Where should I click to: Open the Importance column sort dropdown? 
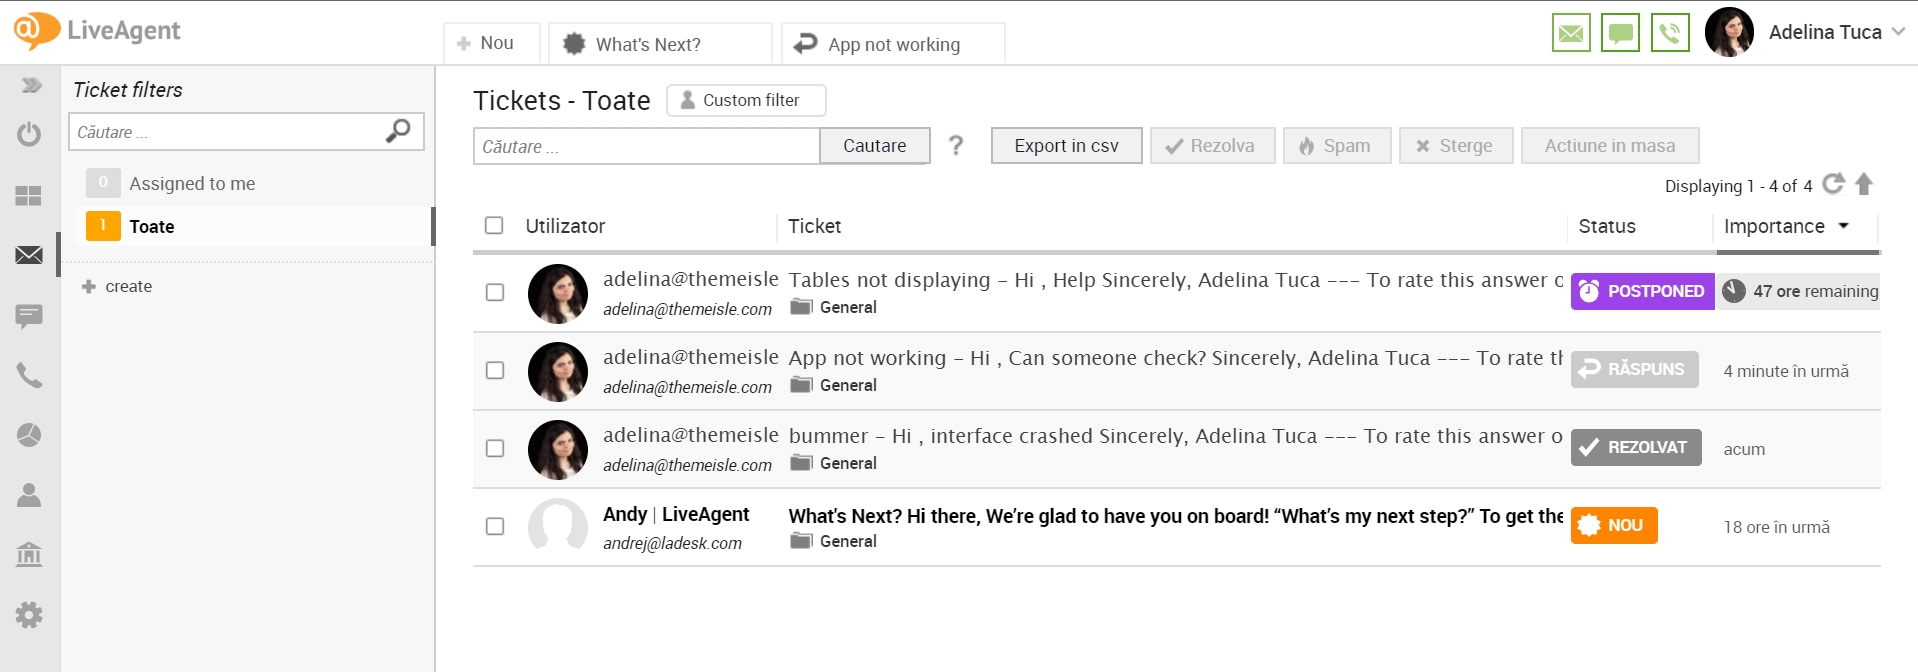1843,226
